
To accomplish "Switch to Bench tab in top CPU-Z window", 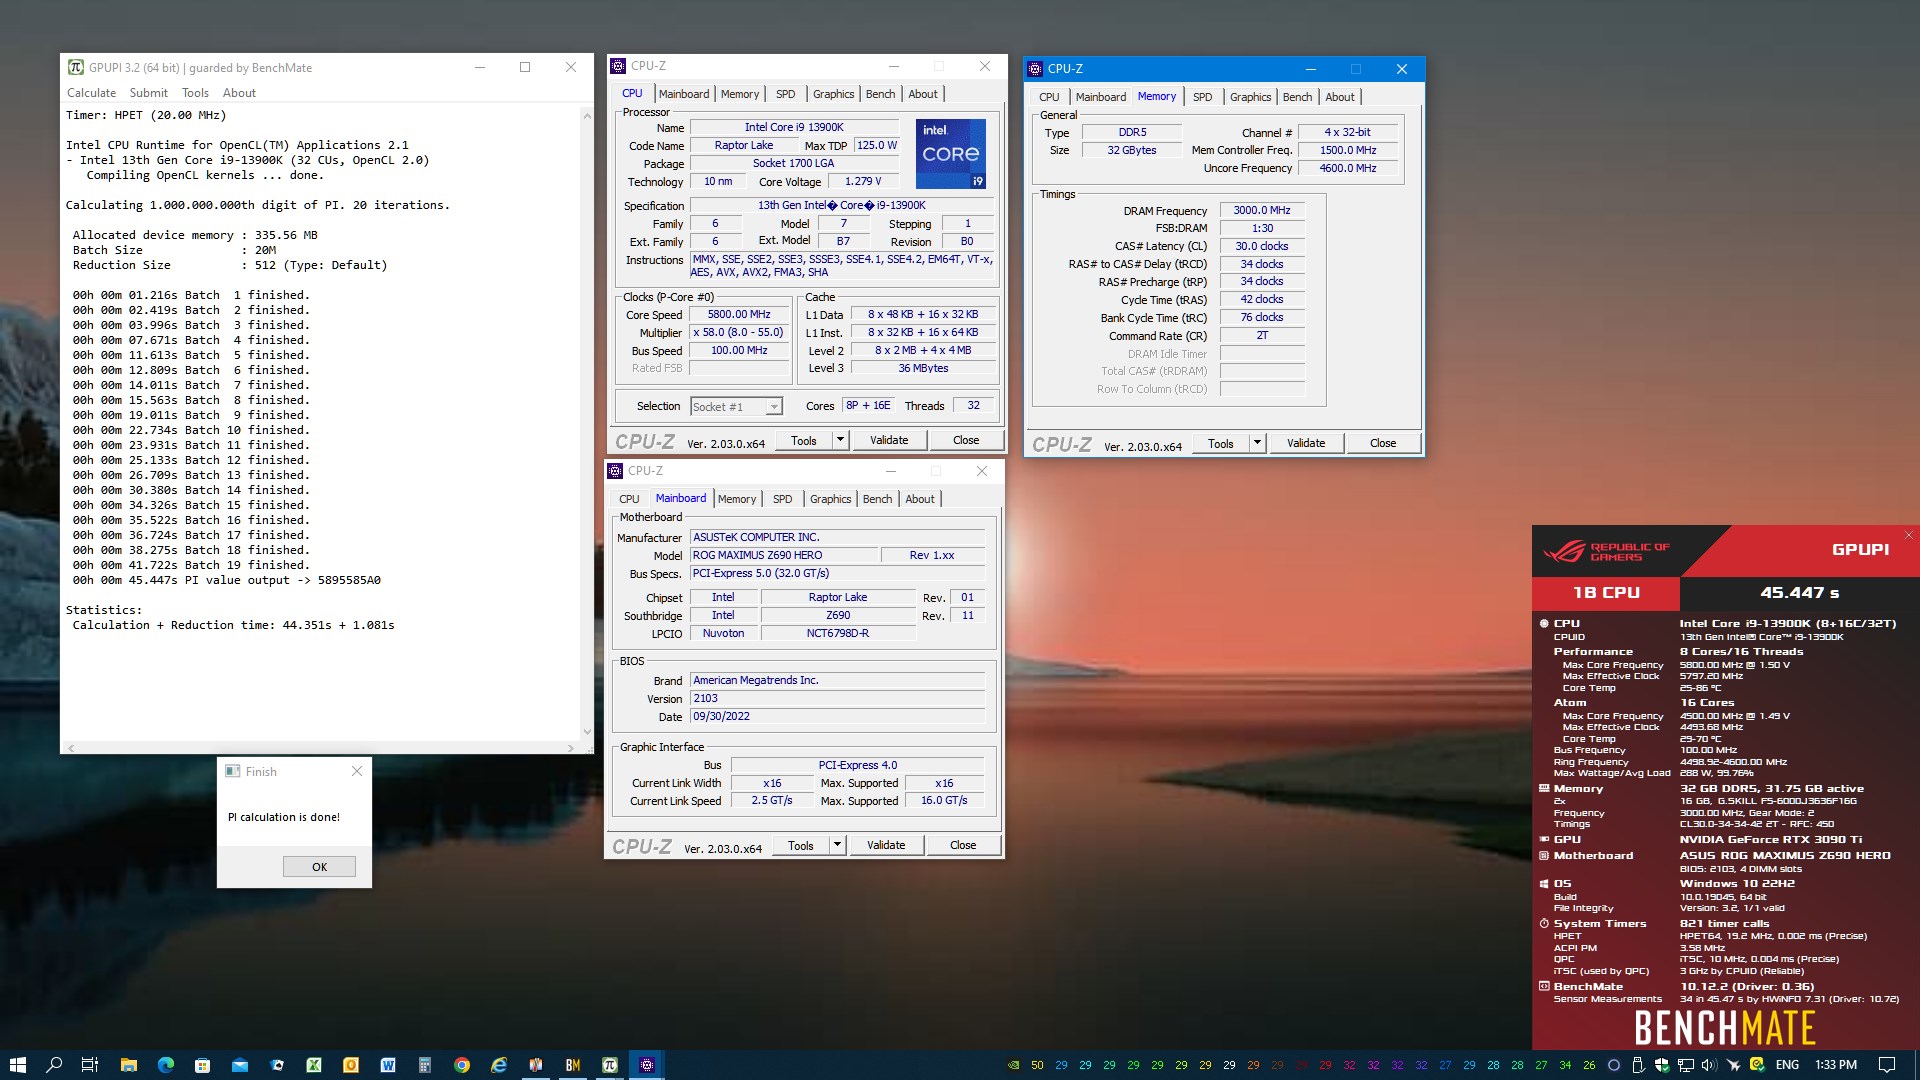I will [x=880, y=94].
